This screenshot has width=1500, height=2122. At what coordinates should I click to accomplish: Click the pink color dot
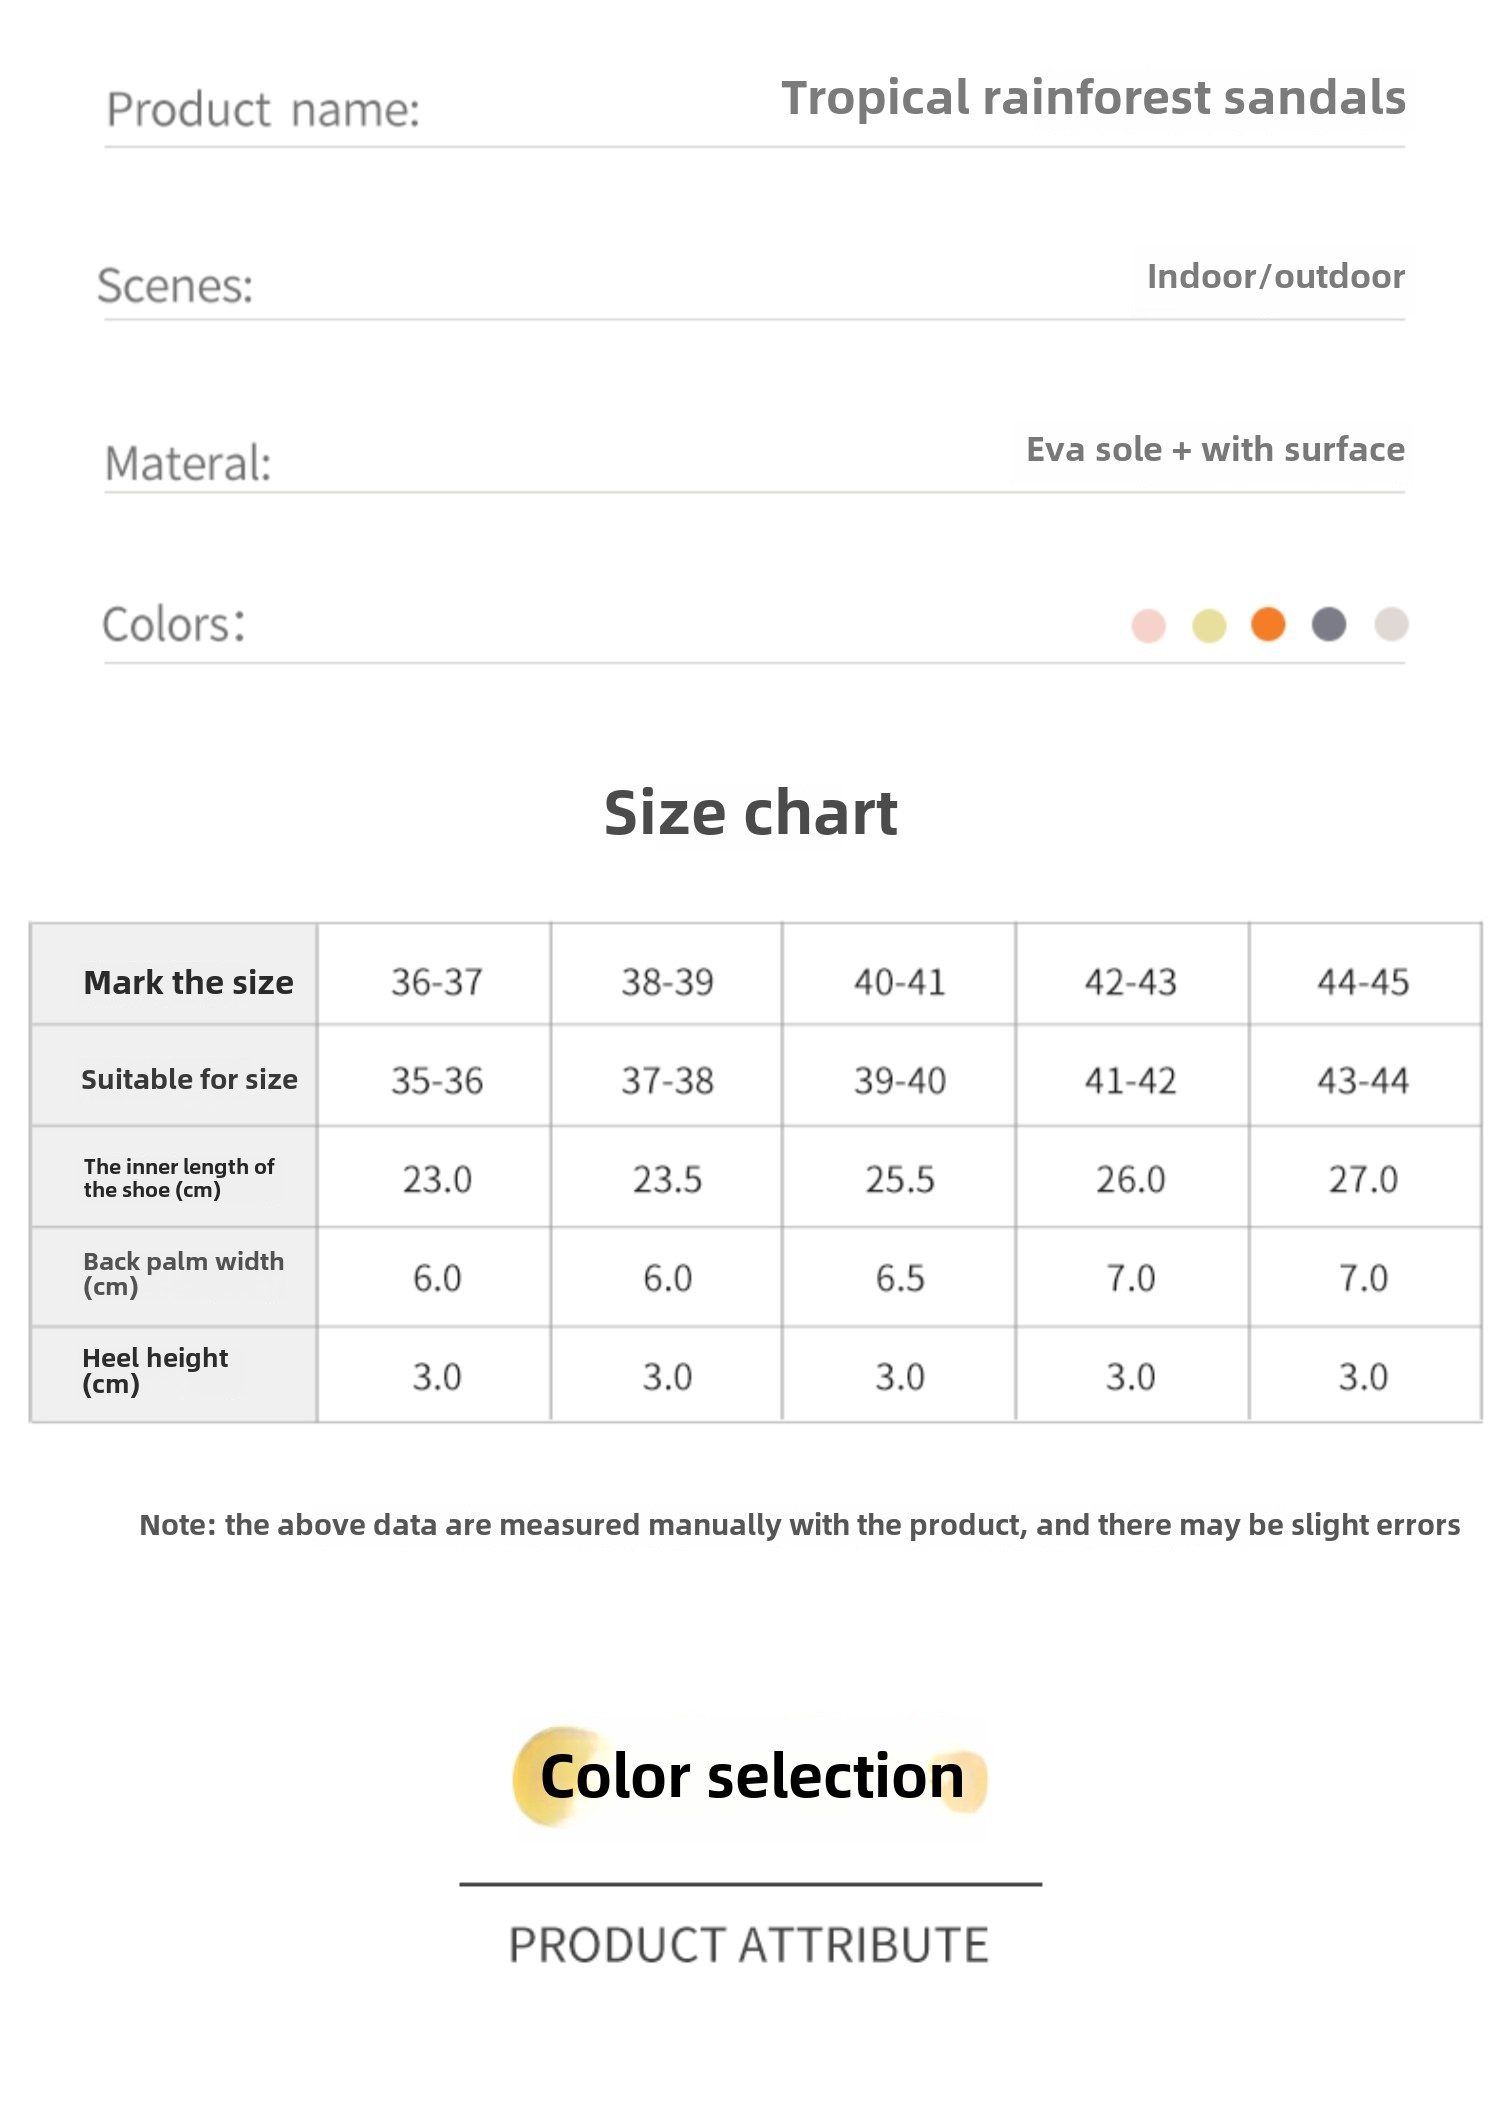1148,626
